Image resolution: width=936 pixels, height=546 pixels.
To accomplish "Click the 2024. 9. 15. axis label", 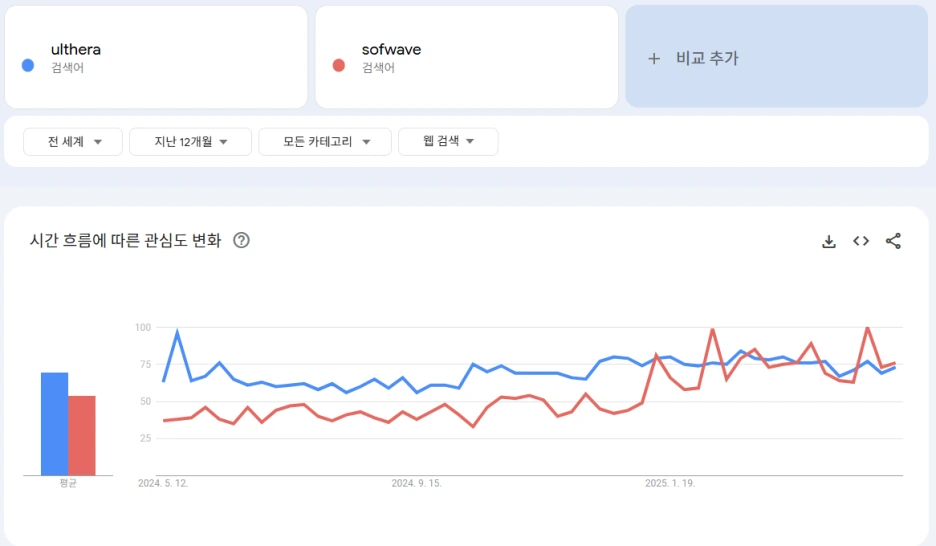I will coord(417,483).
